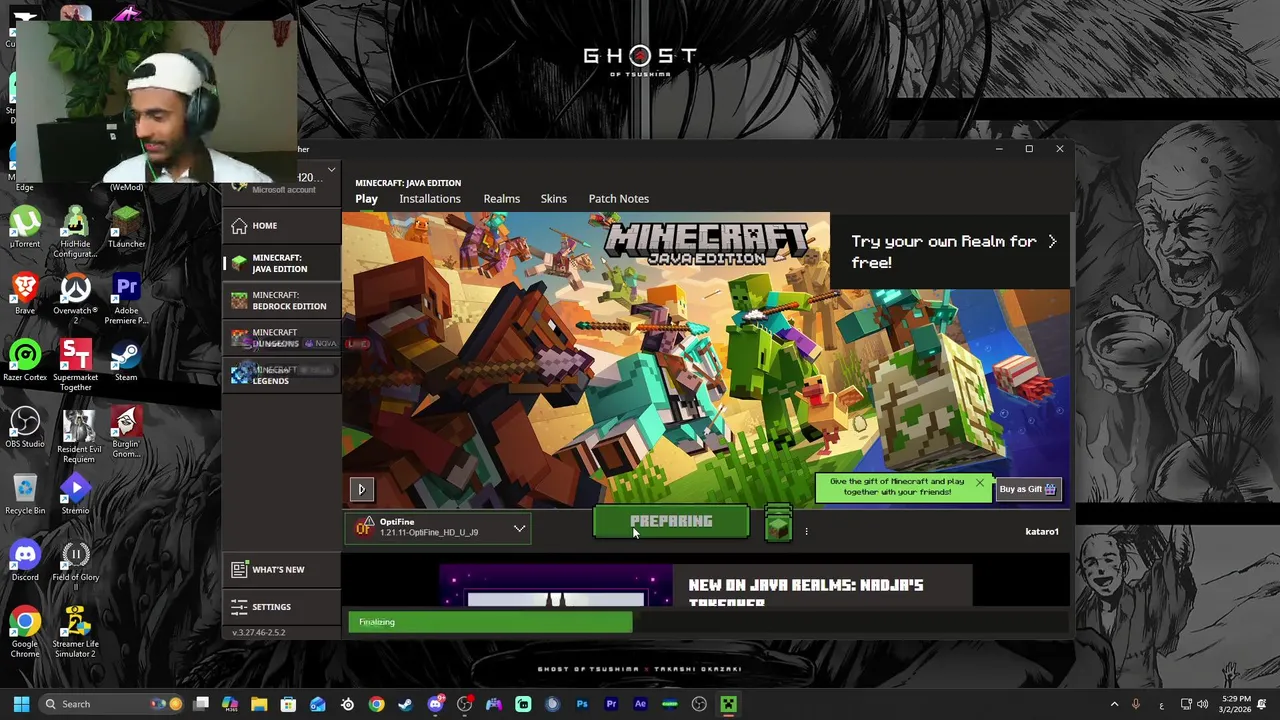1280x720 pixels.
Task: Click the volume speaker tray icon
Action: click(1202, 704)
